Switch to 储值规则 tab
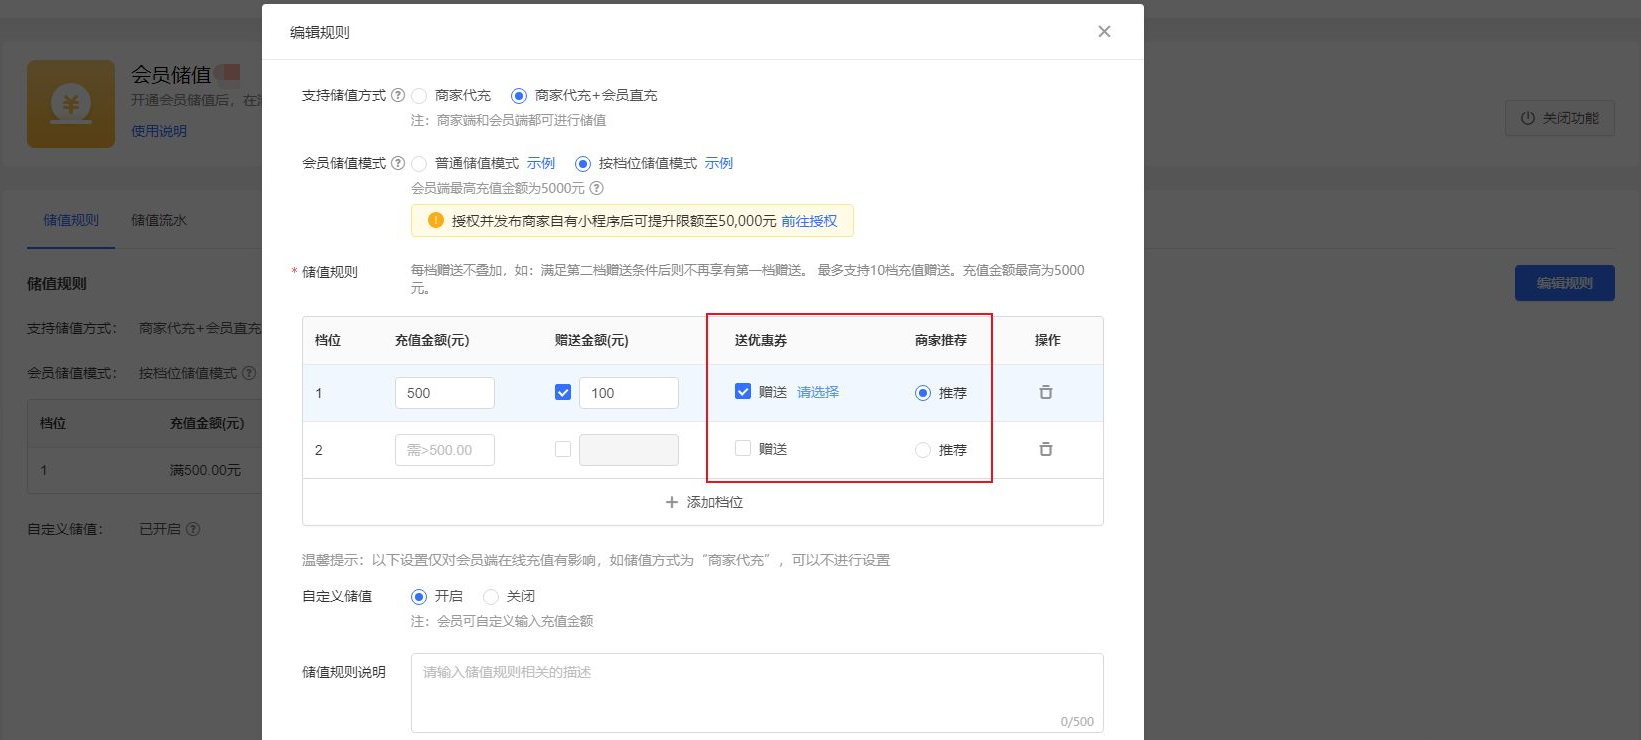This screenshot has width=1641, height=740. pos(71,220)
